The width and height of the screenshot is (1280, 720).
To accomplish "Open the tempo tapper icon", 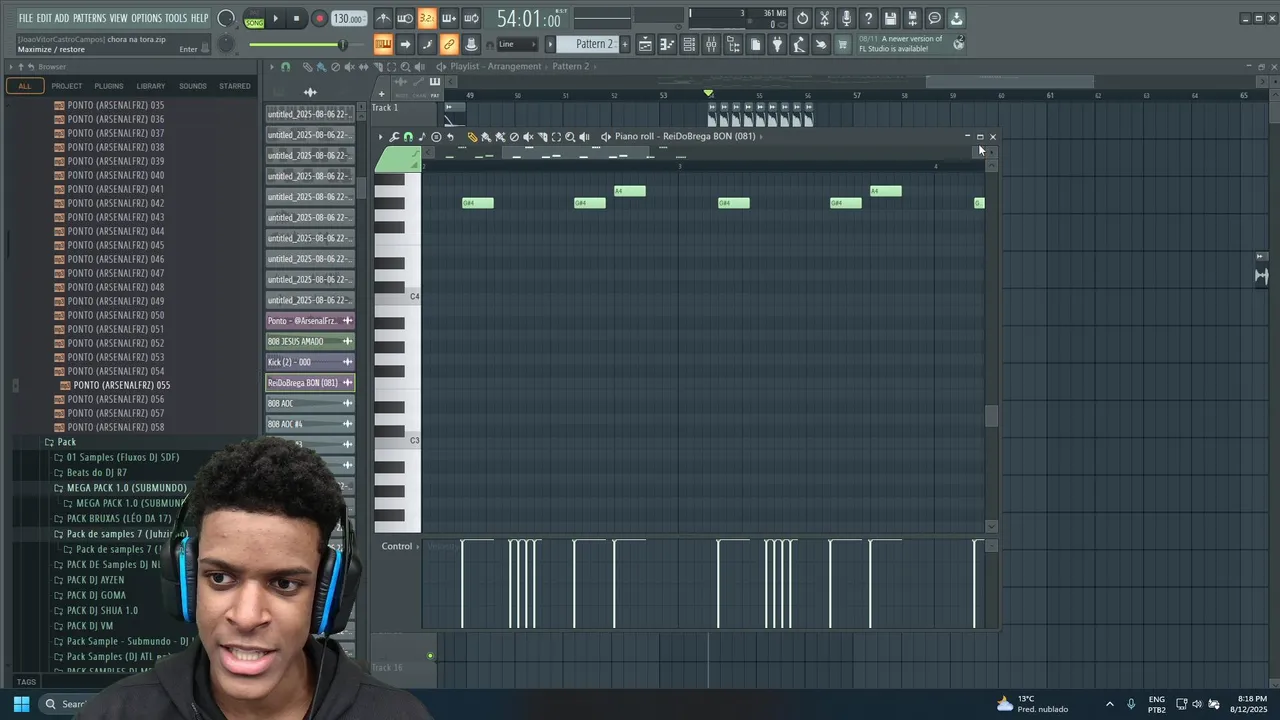I will 799,44.
